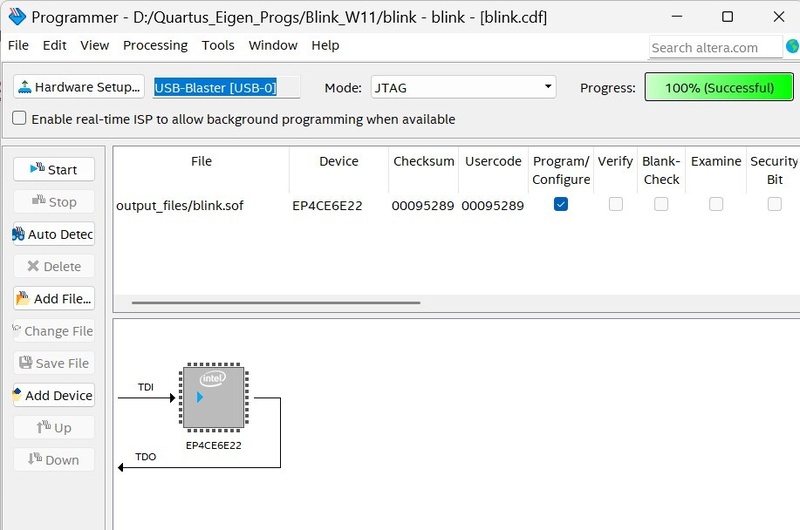
Task: Uncheck Program/Configure for blink.sof
Action: (x=561, y=205)
